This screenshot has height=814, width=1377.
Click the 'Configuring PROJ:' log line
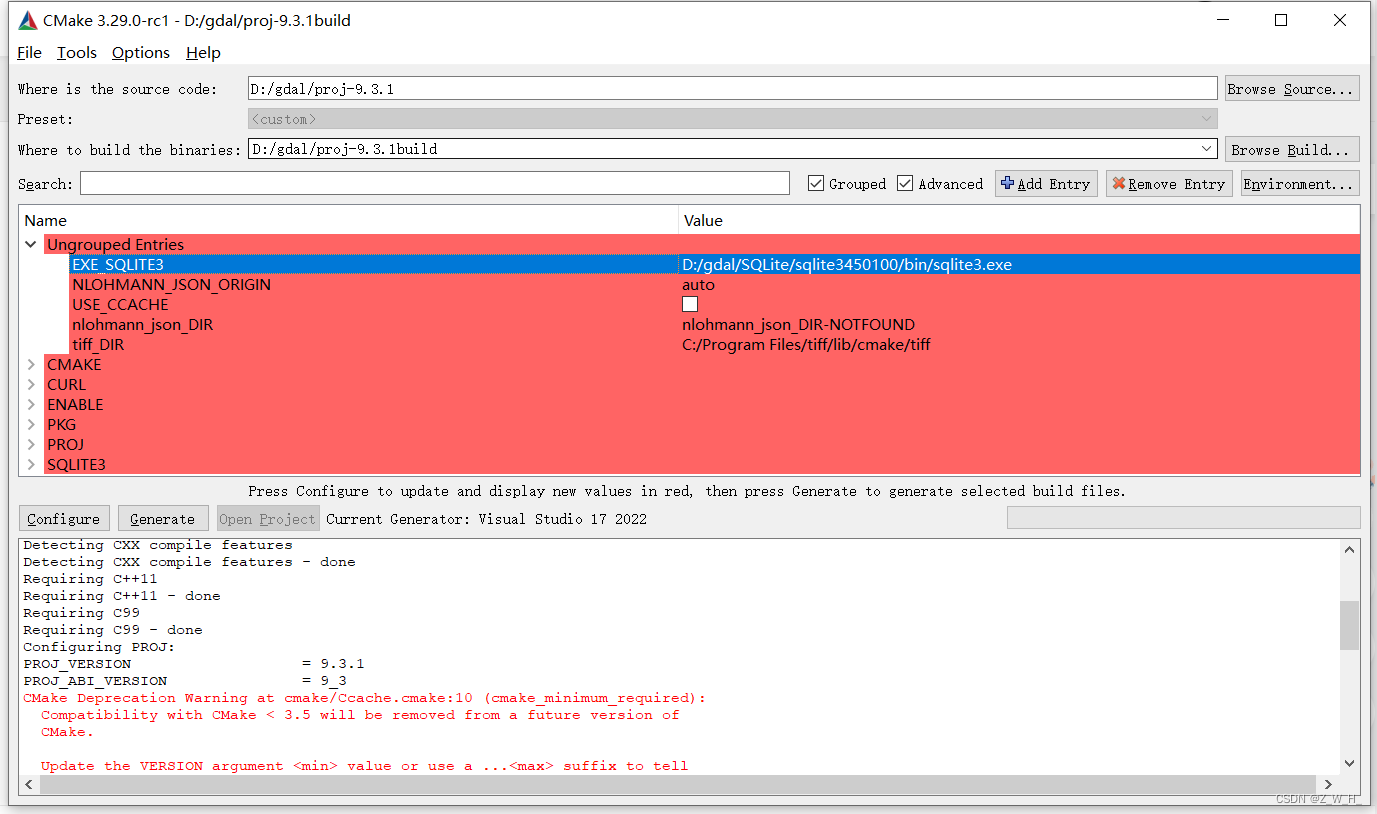point(99,647)
